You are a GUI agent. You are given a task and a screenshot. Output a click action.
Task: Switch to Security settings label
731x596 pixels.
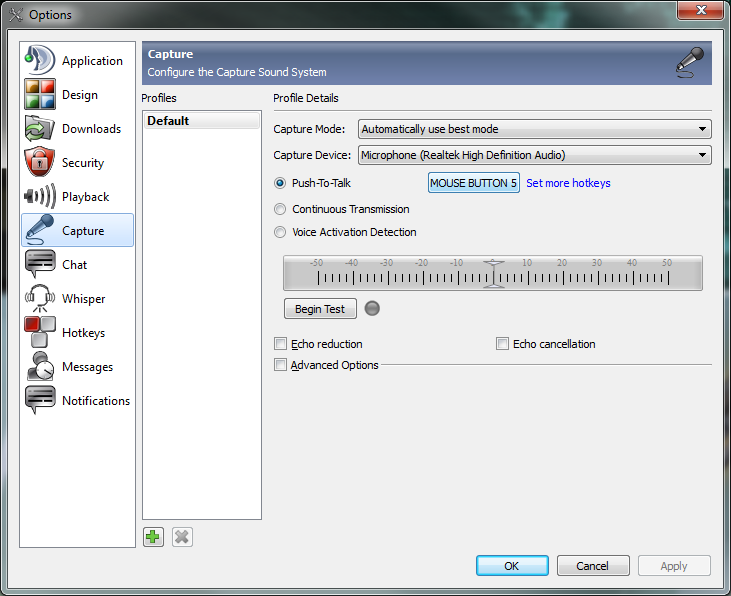[83, 163]
